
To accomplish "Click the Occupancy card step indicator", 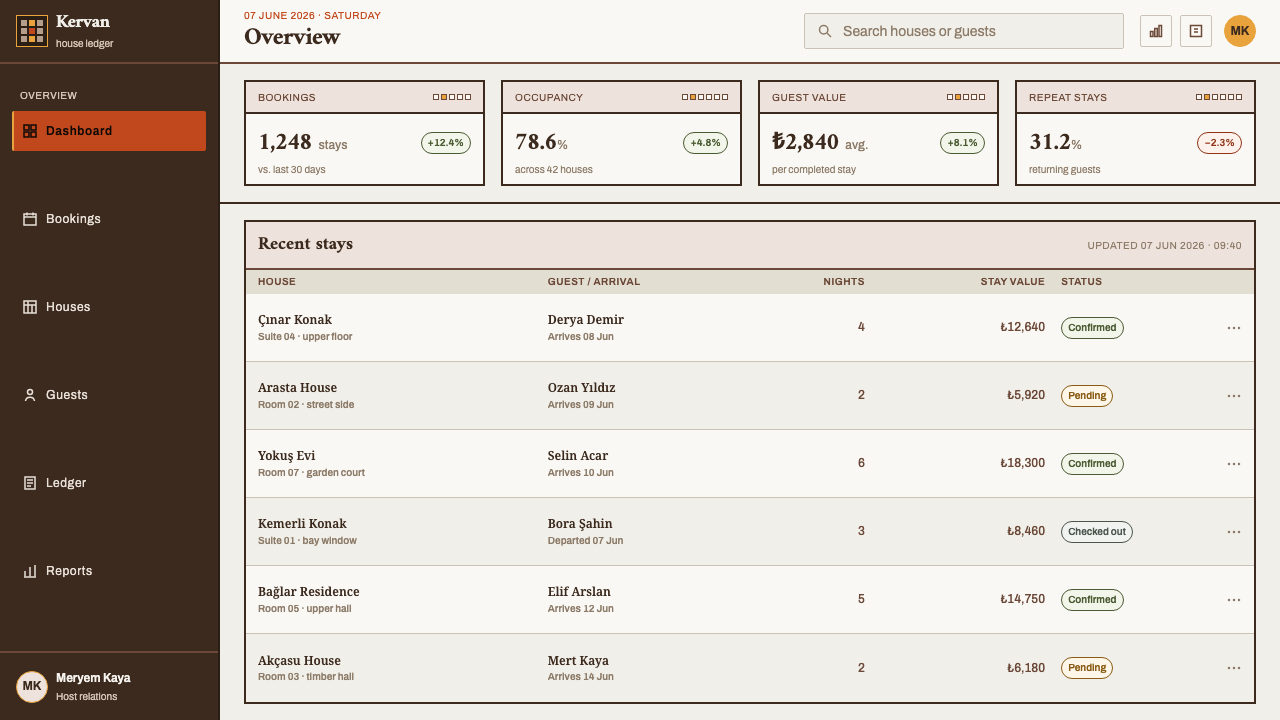I will coord(705,97).
